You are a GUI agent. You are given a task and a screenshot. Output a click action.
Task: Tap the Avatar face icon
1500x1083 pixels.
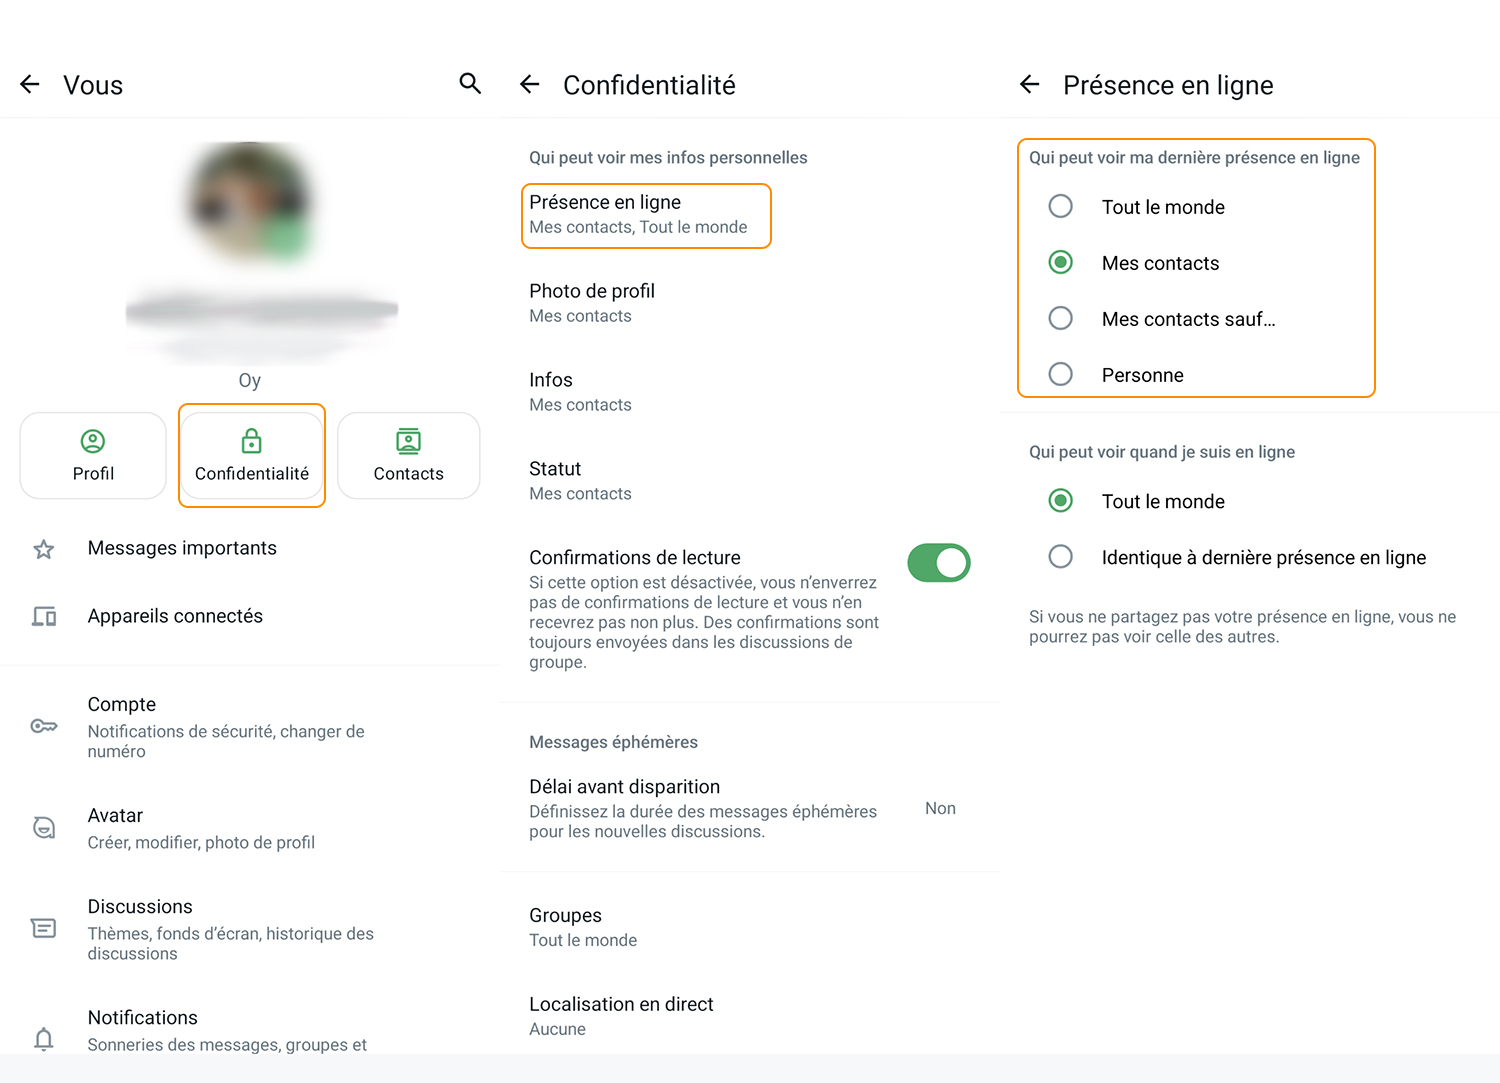click(44, 828)
